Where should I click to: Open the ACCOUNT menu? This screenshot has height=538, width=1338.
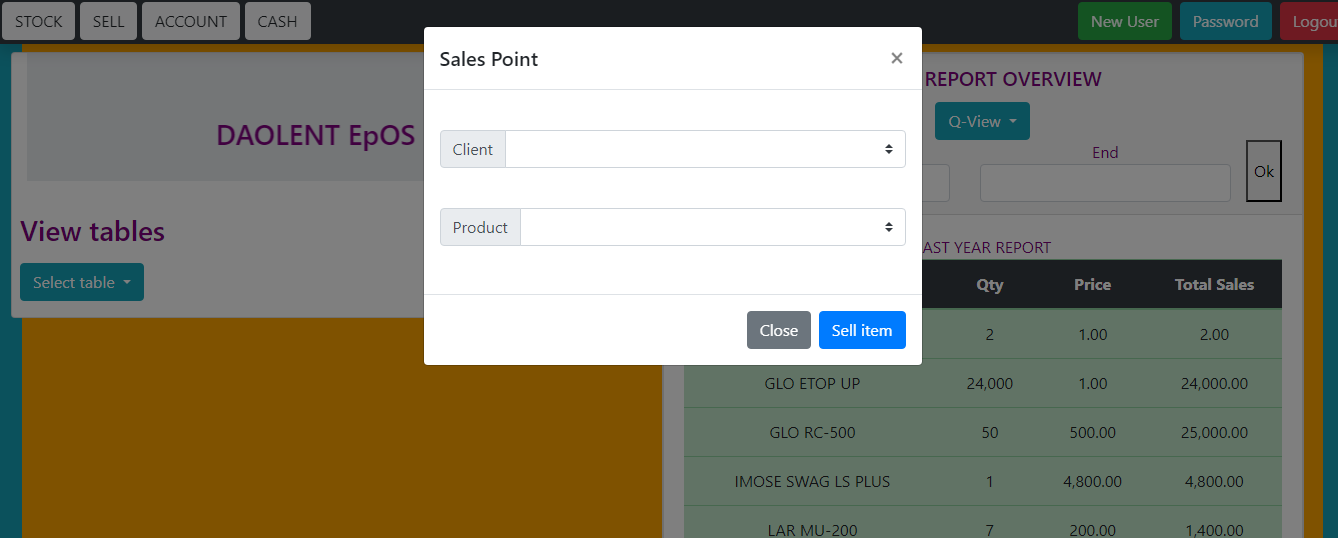(191, 21)
